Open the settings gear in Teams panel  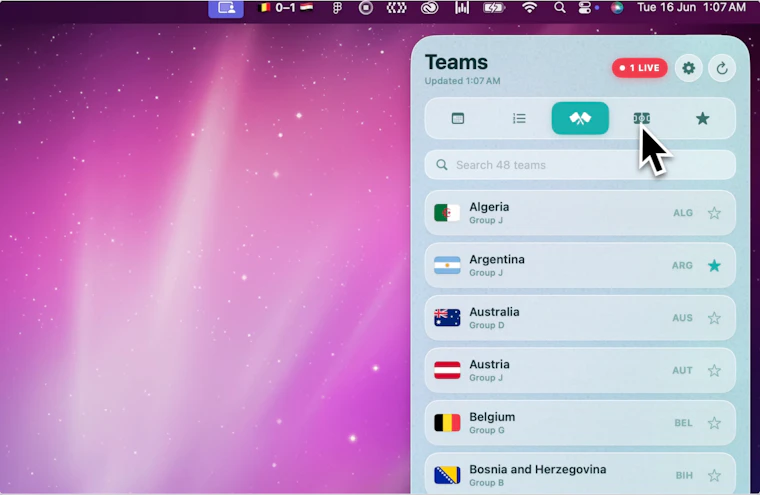point(688,68)
